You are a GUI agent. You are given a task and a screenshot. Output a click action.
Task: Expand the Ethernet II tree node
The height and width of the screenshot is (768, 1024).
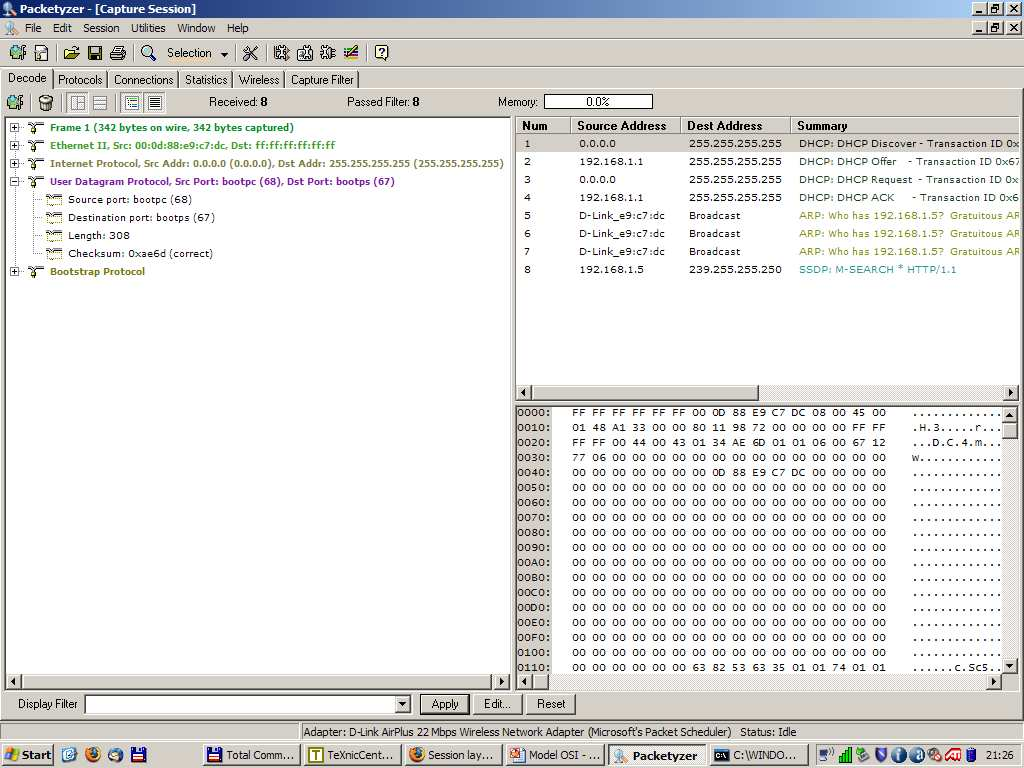click(14, 146)
